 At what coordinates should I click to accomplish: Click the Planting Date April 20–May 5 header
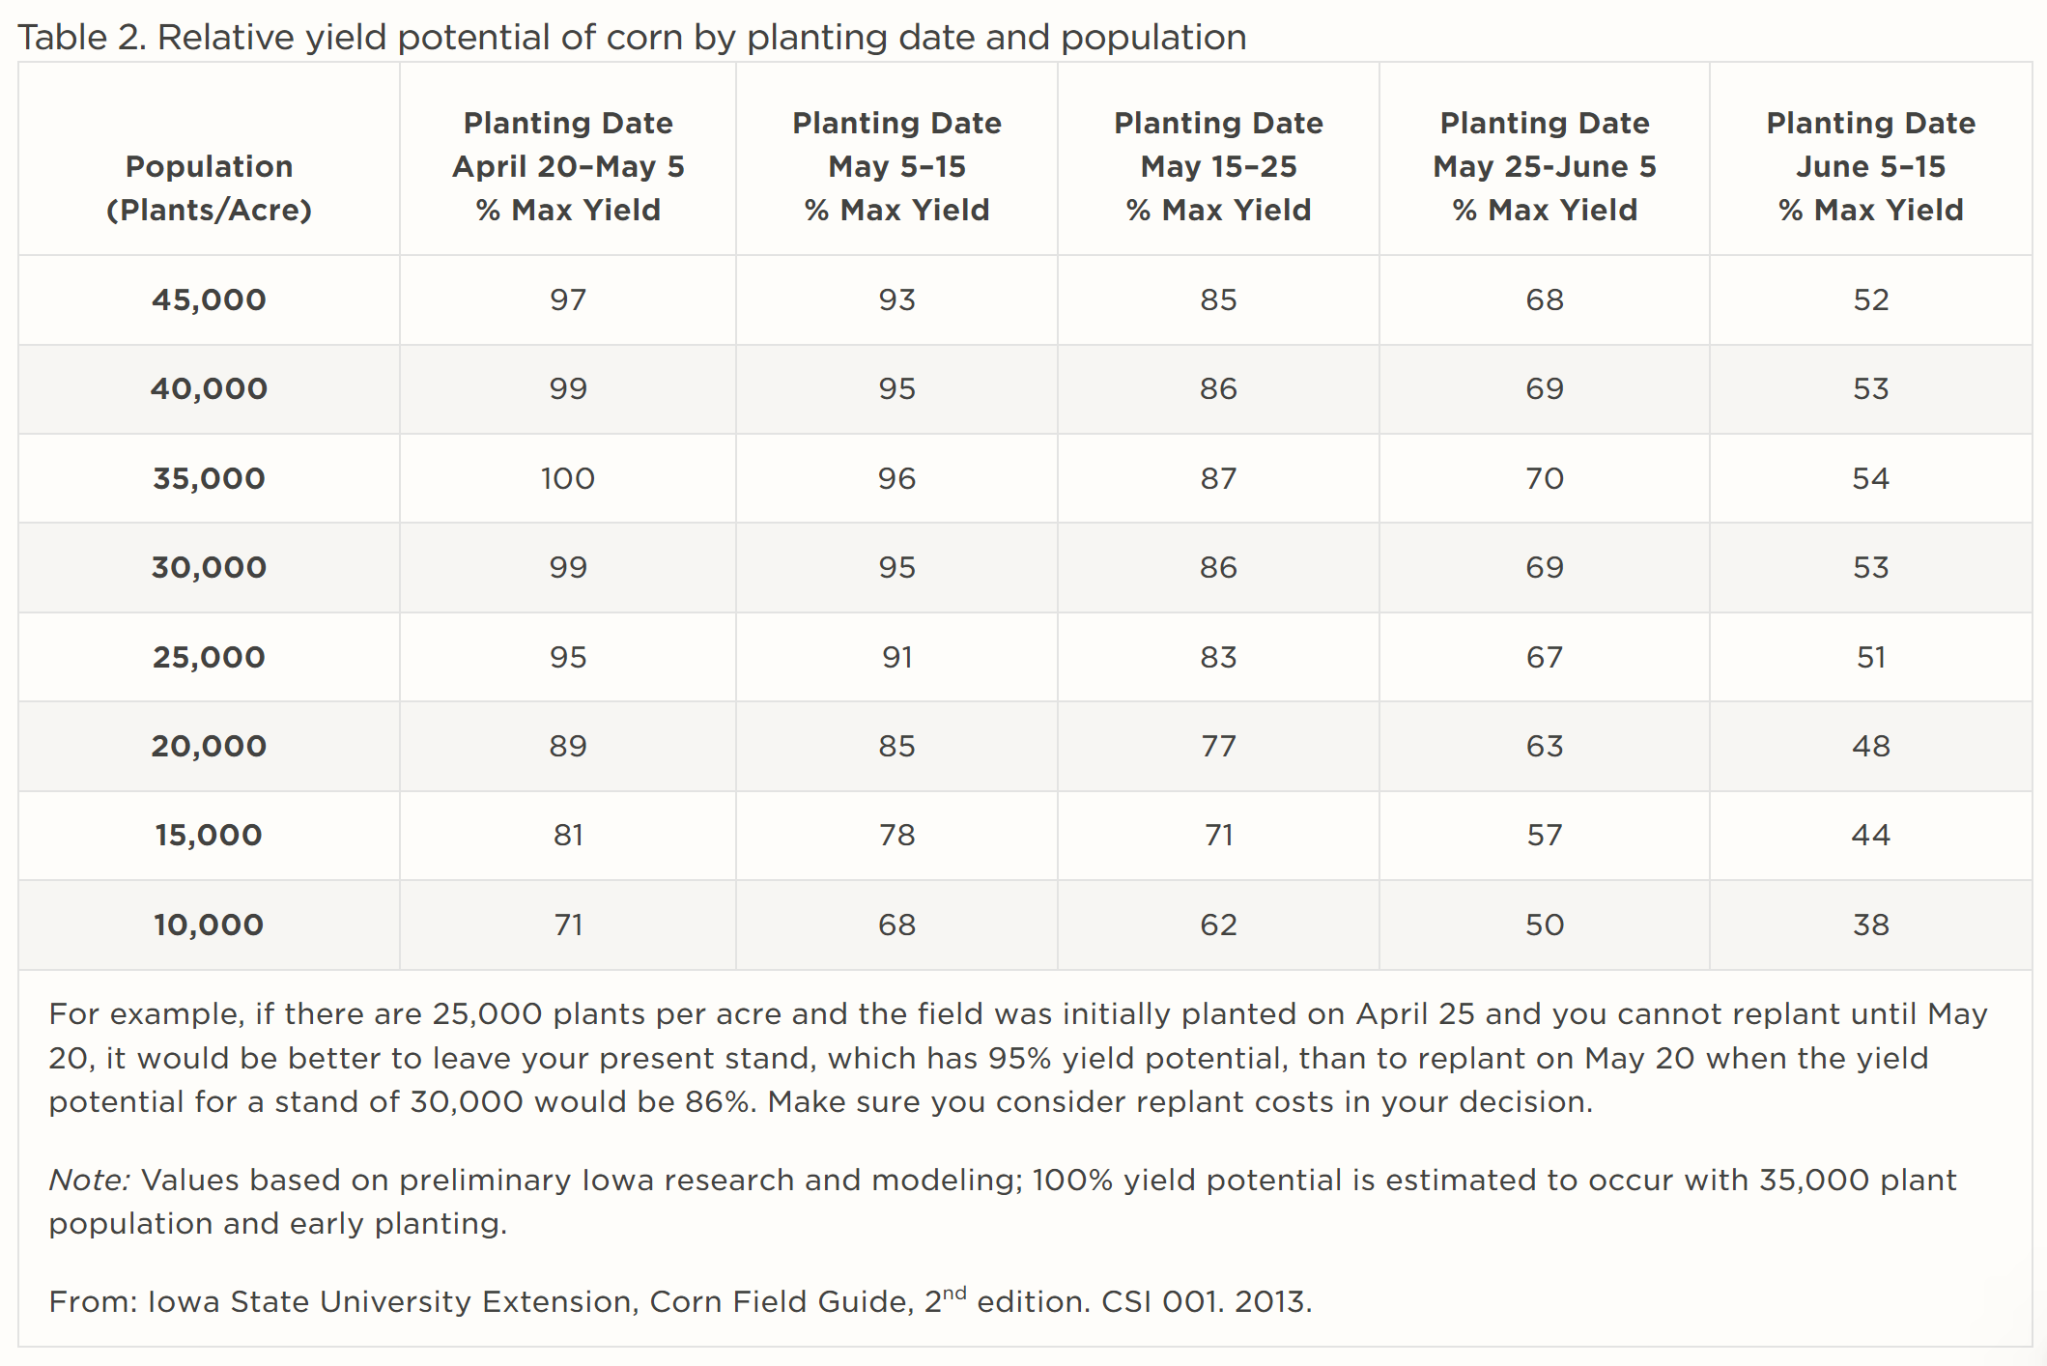(567, 166)
